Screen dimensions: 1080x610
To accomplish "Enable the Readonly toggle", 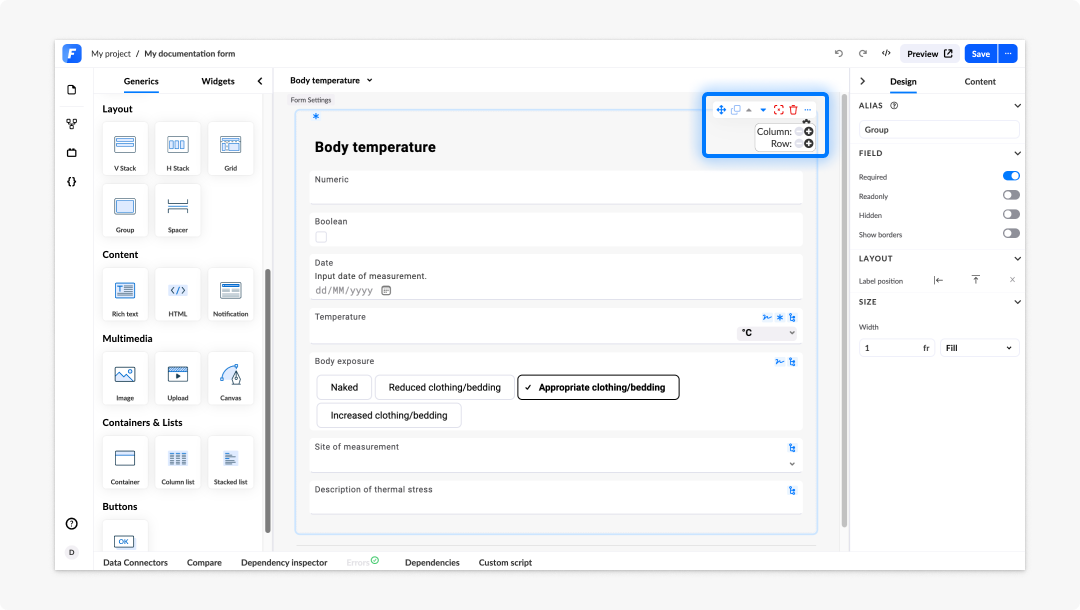I will point(1011,196).
